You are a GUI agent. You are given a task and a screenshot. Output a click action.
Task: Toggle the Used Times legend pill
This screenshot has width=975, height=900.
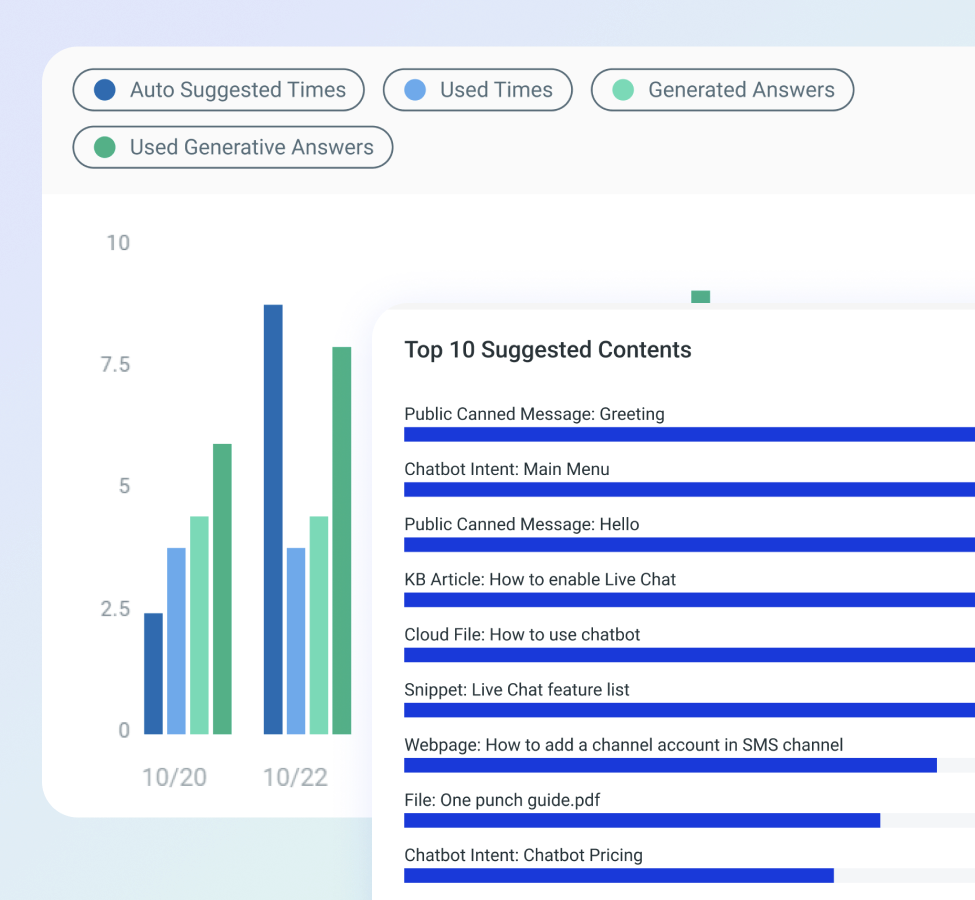[478, 90]
